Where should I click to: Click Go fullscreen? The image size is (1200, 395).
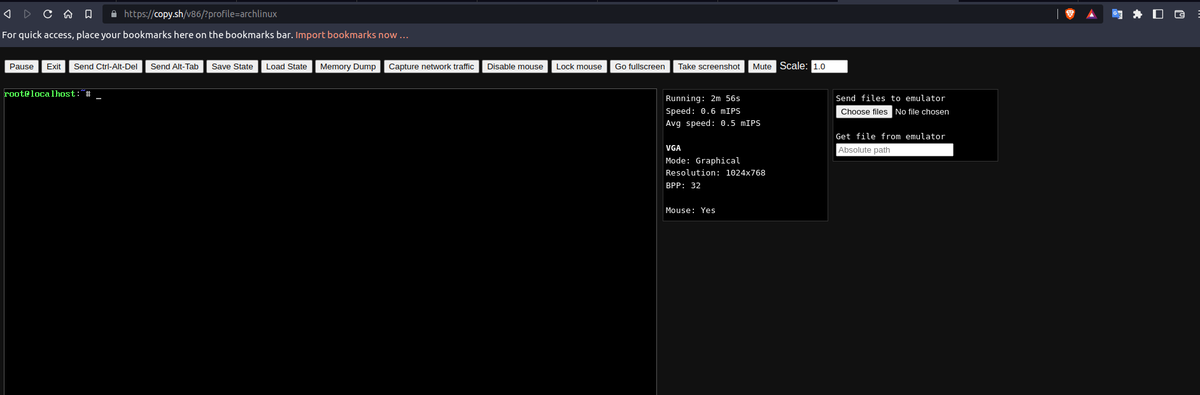[640, 67]
